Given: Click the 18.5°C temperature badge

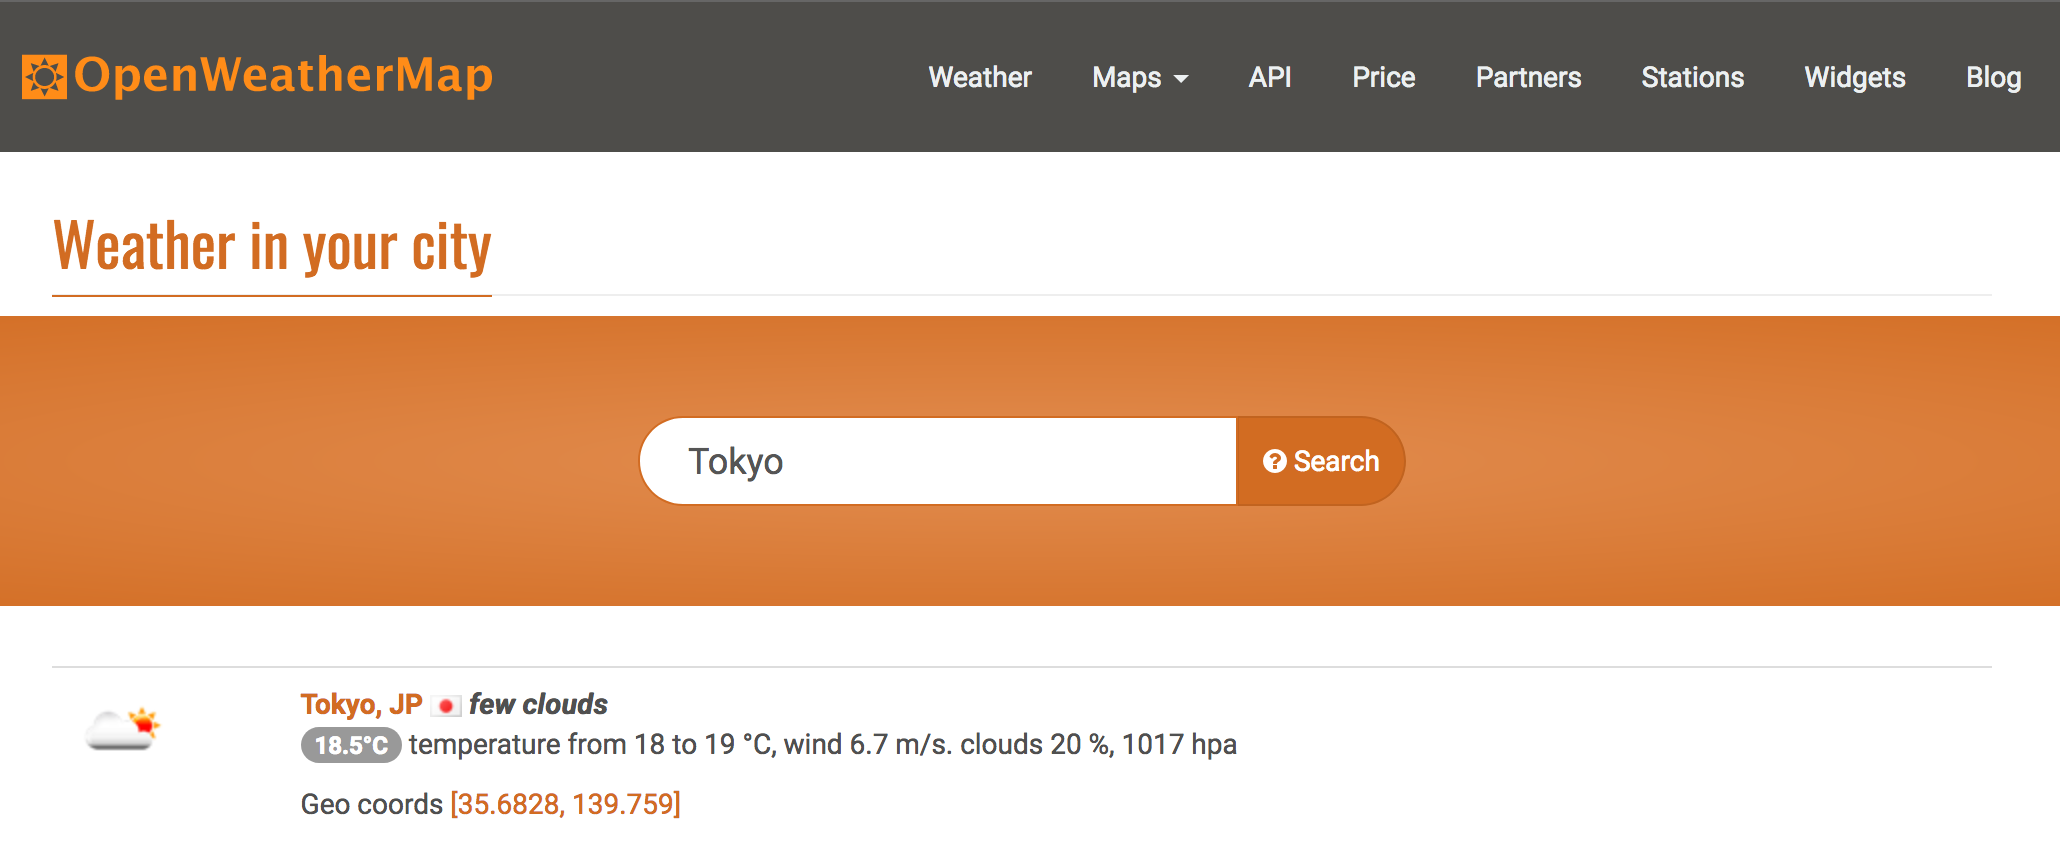Looking at the screenshot, I should click(x=351, y=745).
